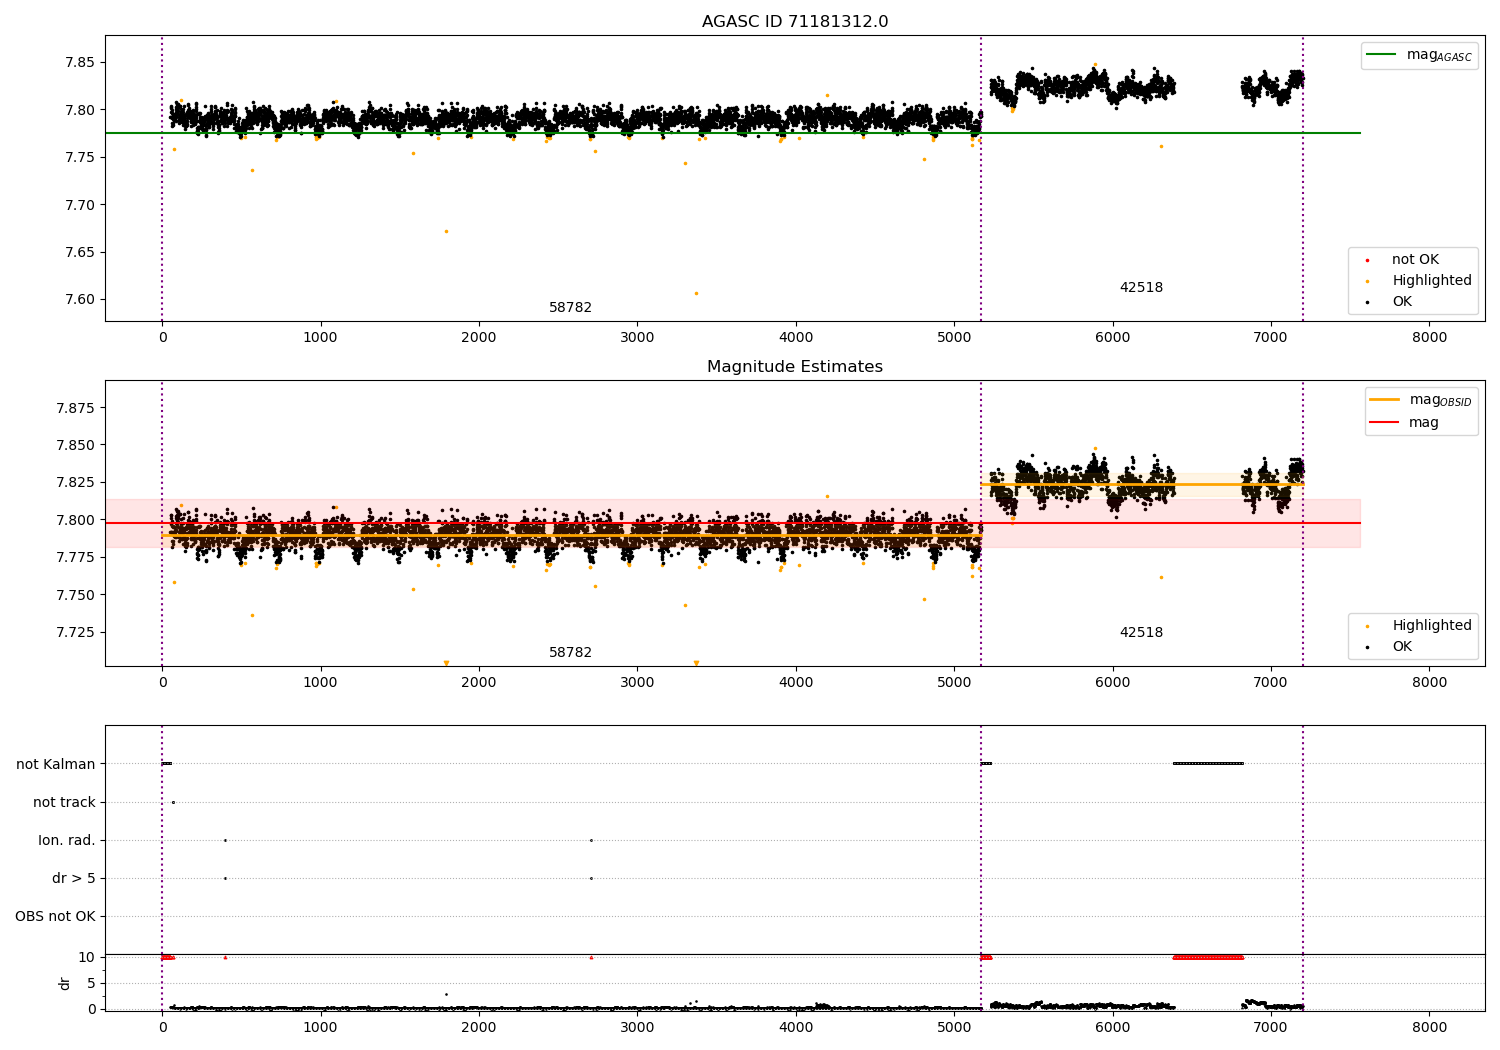Click the 'Ion. rad.' row label

(67, 840)
